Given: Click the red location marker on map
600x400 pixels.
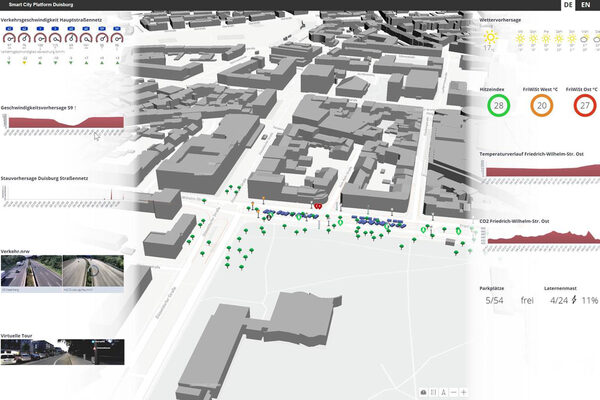Looking at the screenshot, I should tap(316, 206).
